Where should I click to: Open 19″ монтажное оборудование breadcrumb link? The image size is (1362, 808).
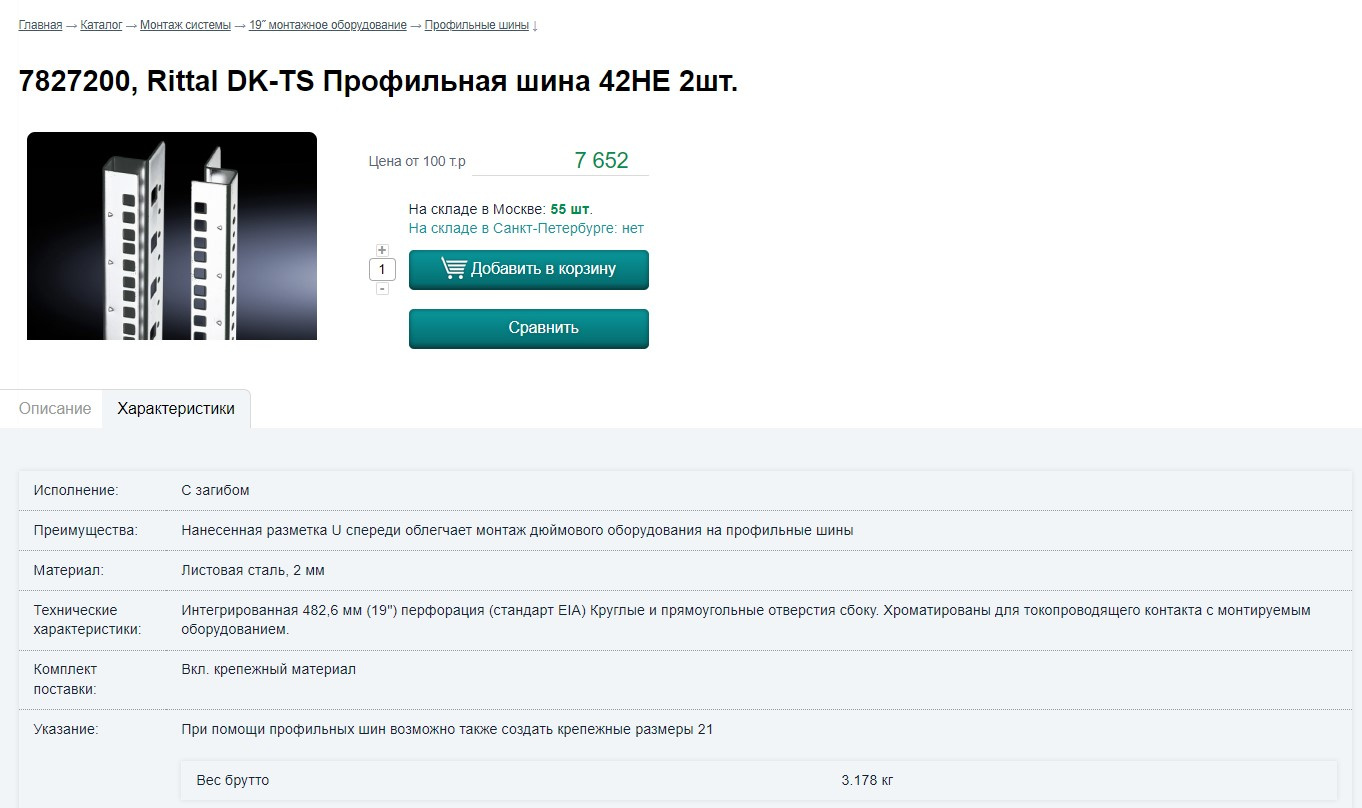pos(328,25)
